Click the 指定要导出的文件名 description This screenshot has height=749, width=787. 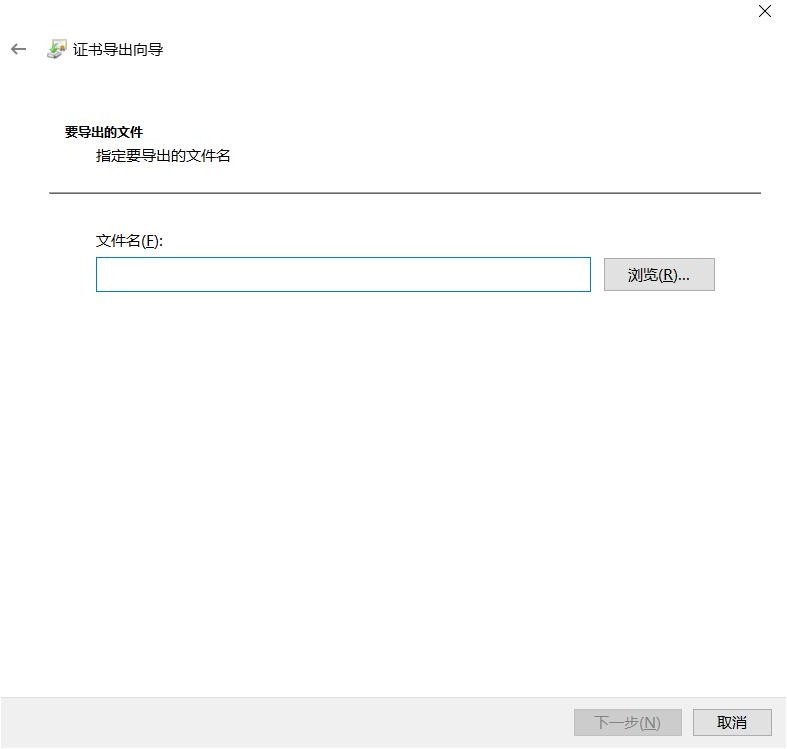pos(163,156)
